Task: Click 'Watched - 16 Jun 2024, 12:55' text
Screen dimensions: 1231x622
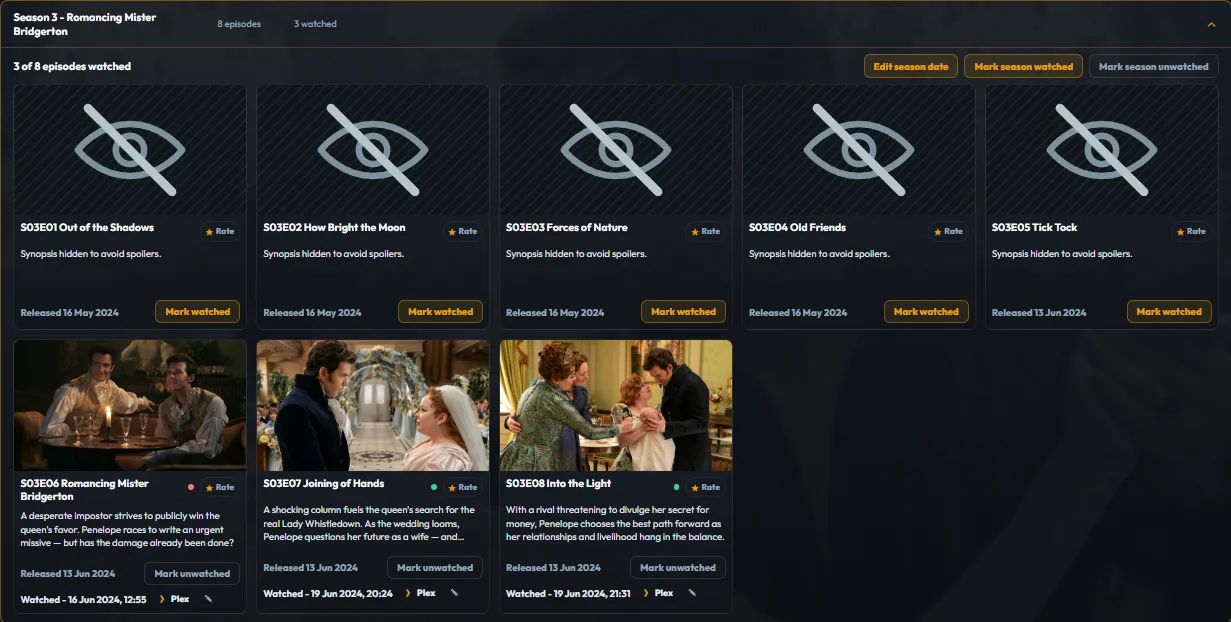Action: 83,599
